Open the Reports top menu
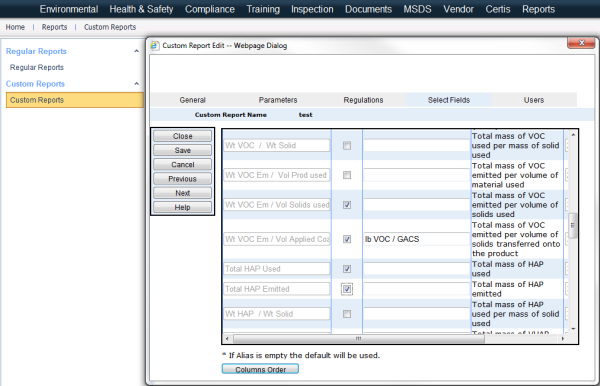600x386 pixels. (x=538, y=9)
